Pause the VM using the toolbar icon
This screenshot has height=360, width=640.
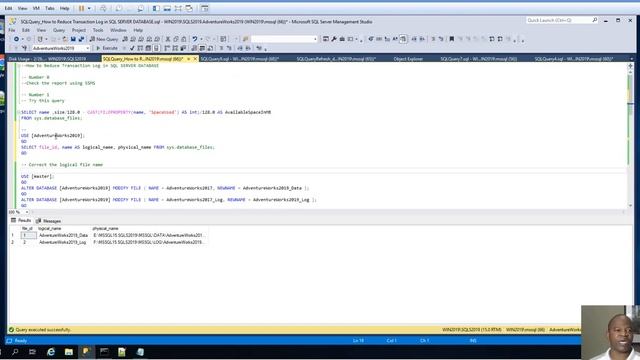(81, 8)
